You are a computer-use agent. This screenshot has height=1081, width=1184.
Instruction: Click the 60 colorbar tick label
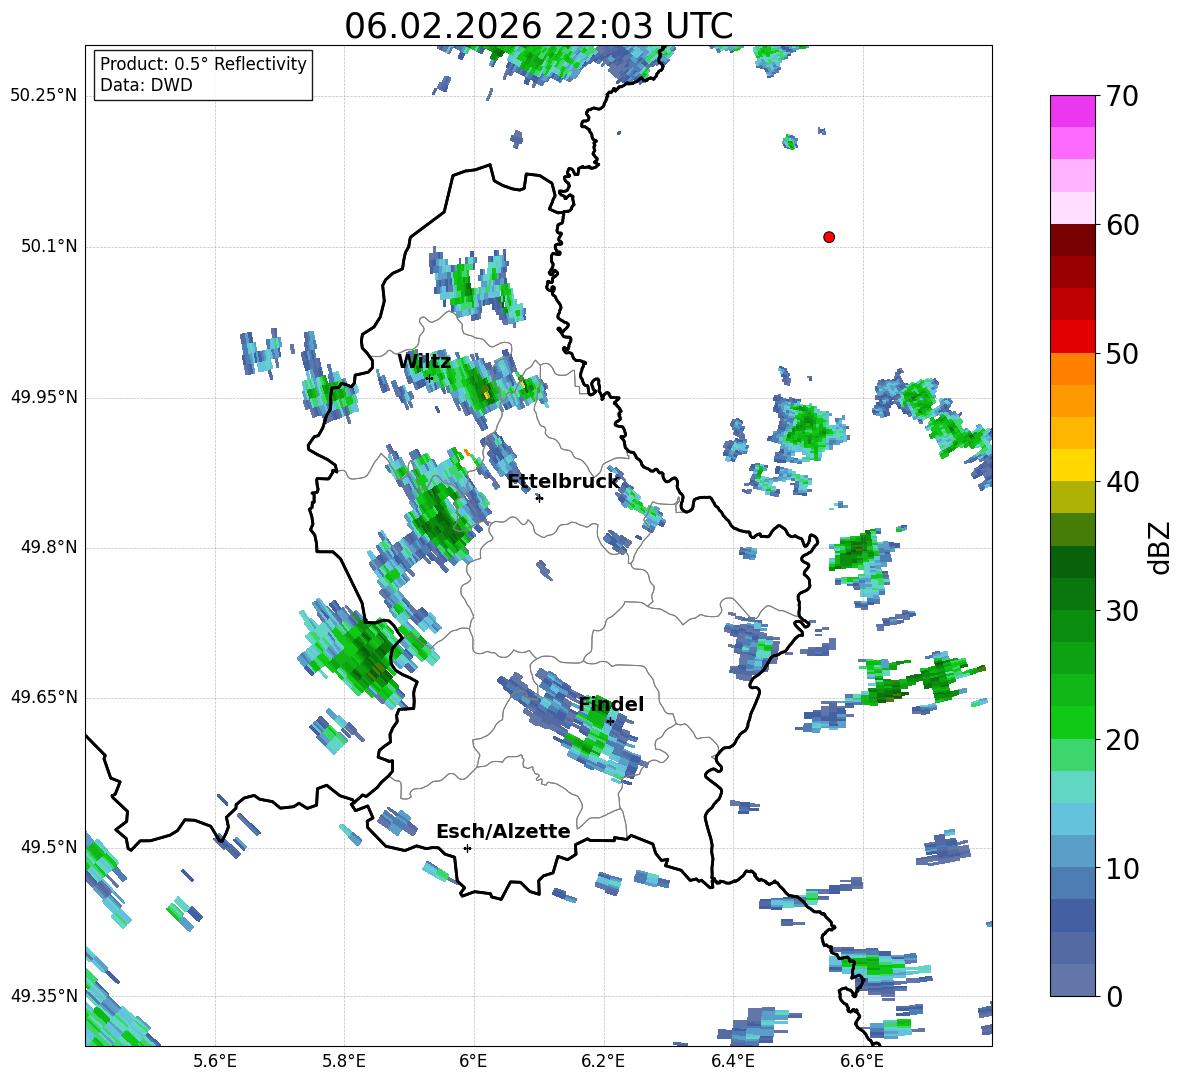[1122, 225]
